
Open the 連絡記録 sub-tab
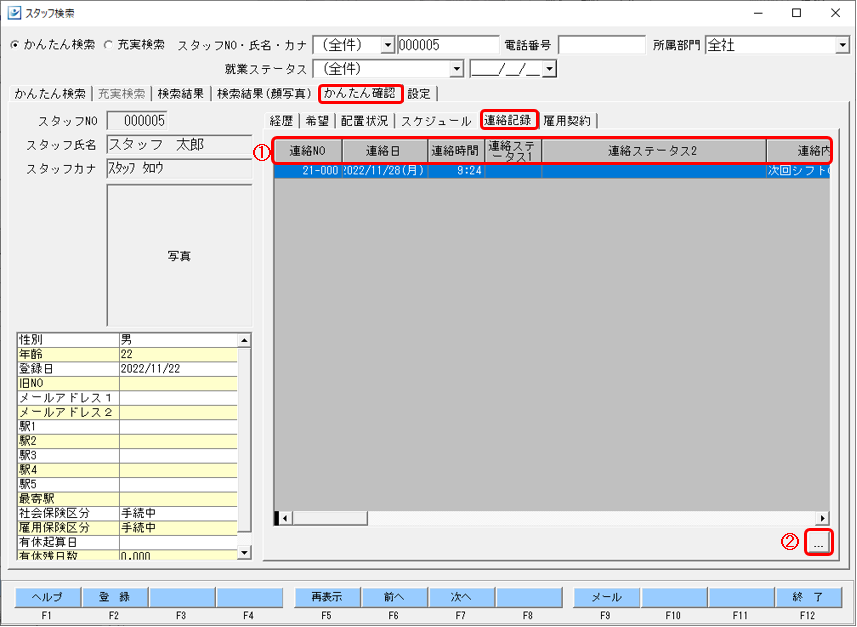(x=508, y=120)
